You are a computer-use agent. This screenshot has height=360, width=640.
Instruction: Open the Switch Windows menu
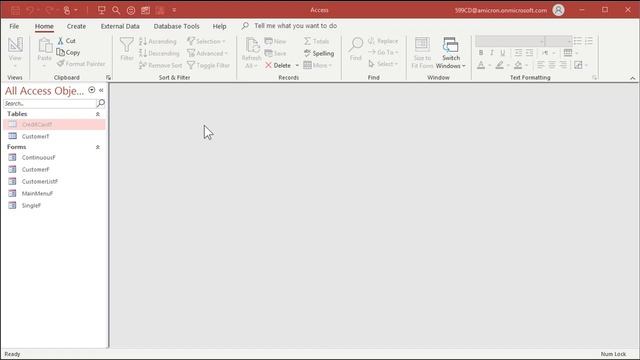tap(451, 53)
